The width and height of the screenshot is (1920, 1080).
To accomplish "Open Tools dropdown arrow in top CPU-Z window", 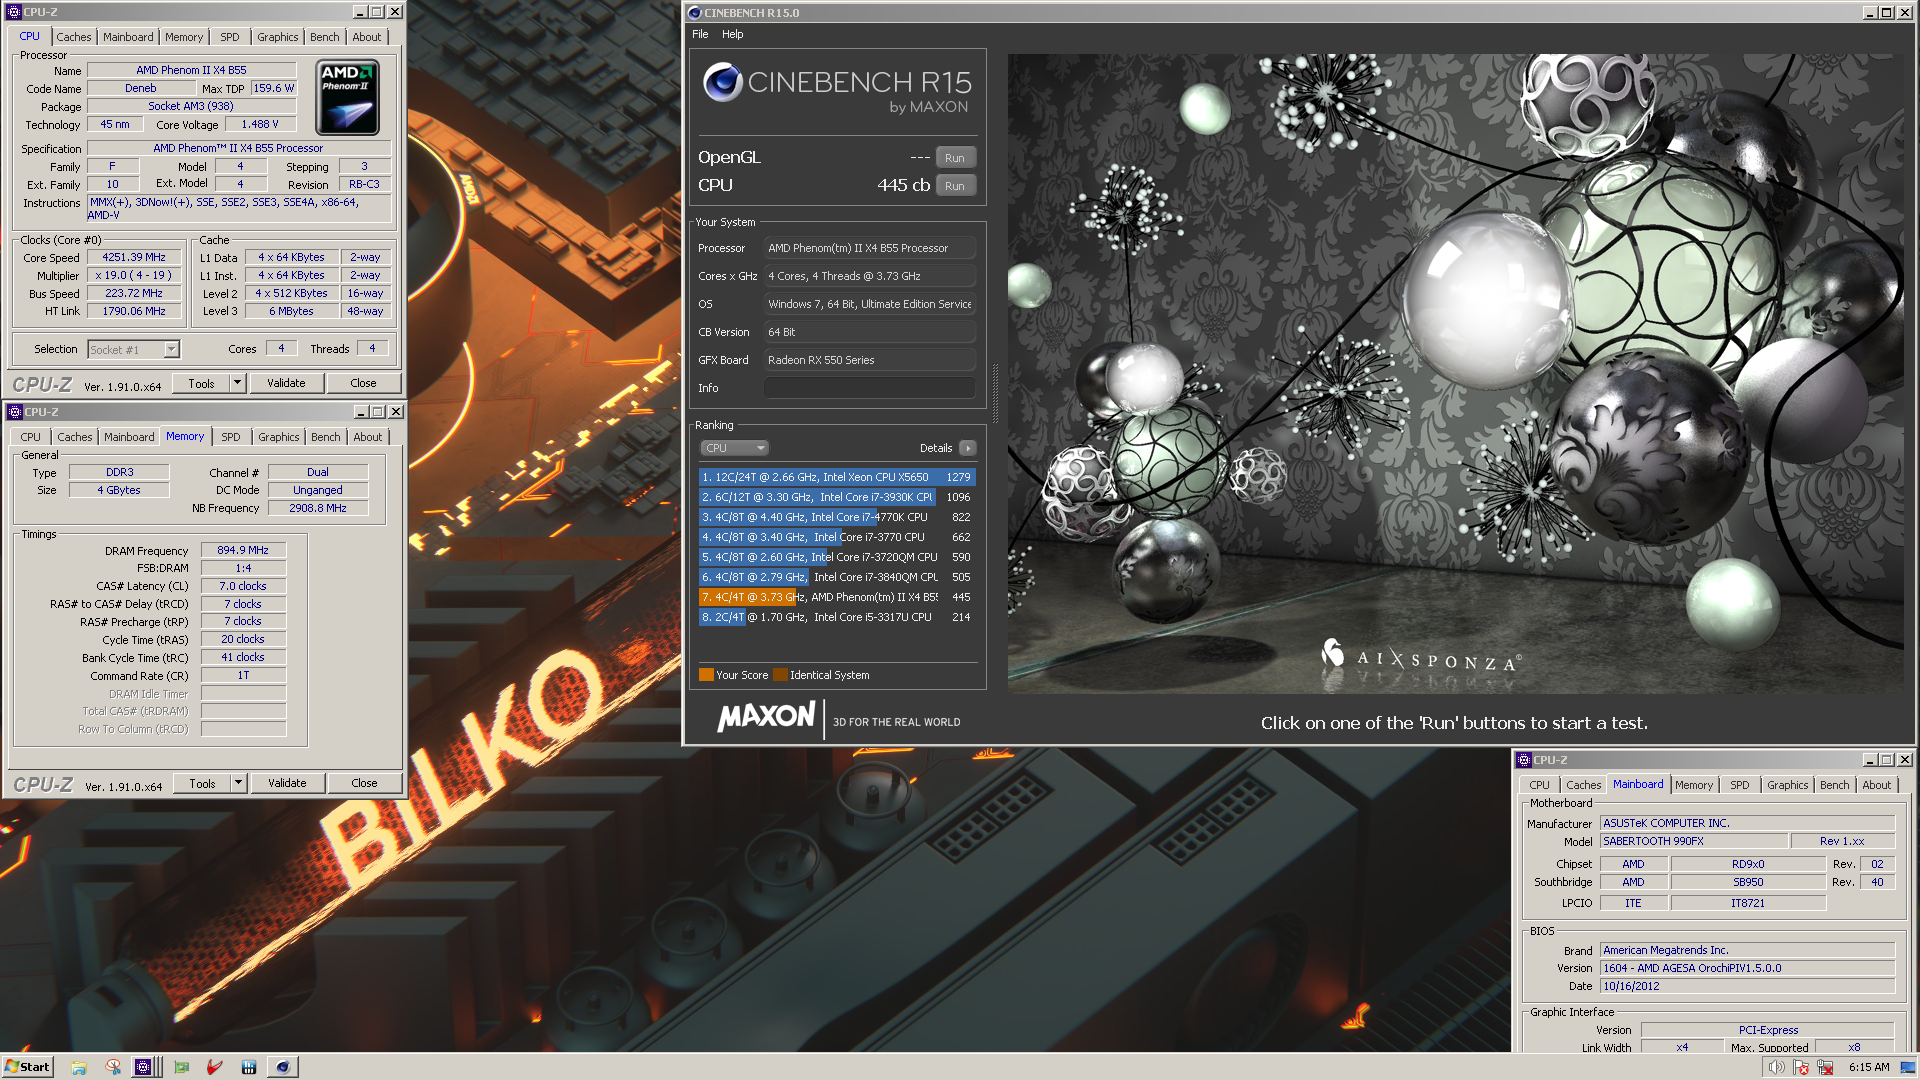I will tap(237, 383).
